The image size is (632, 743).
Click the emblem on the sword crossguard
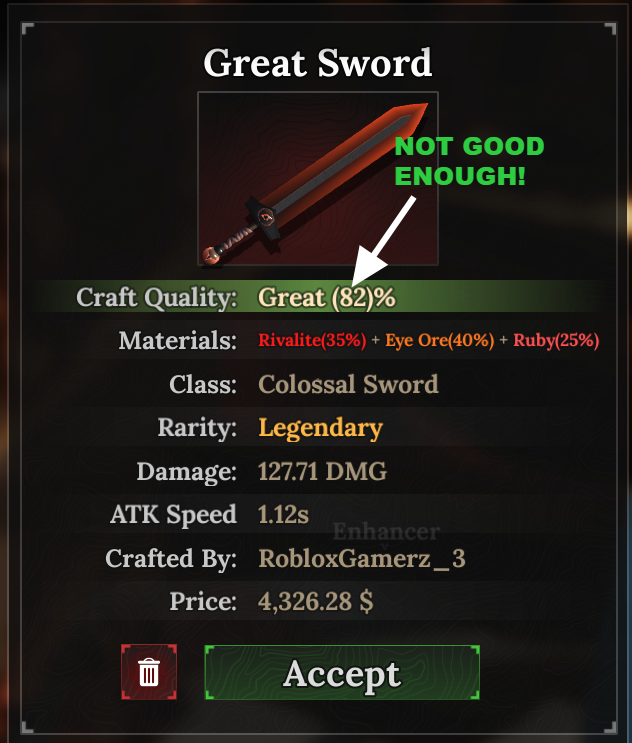(x=266, y=217)
